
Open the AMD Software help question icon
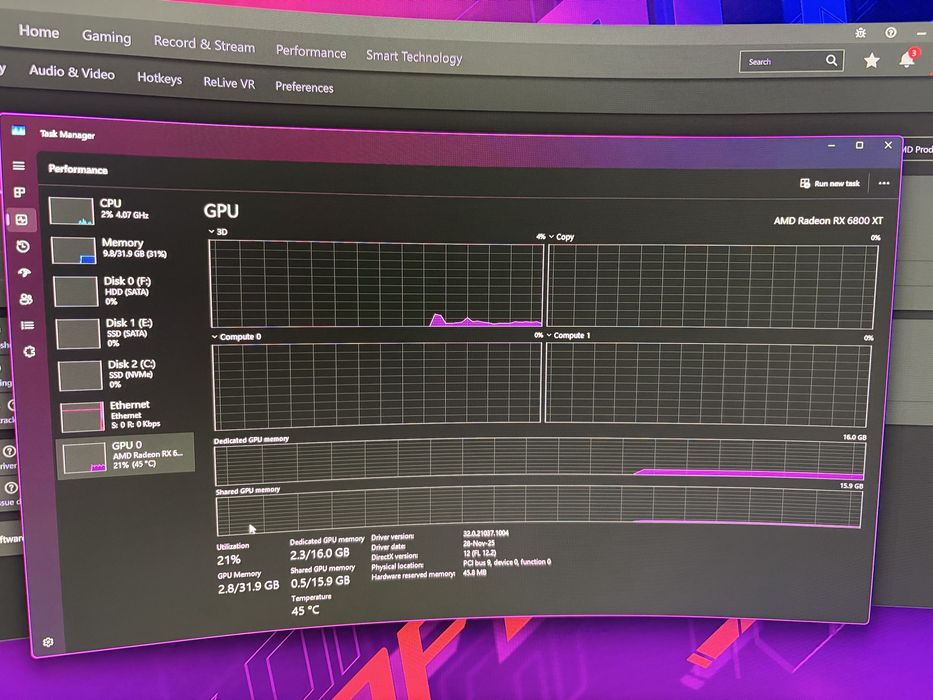(x=891, y=33)
